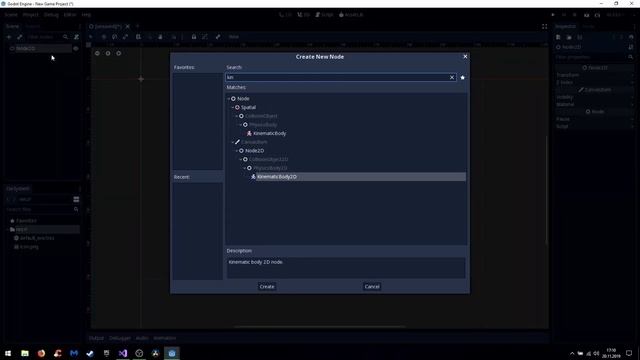Open the Scene menu
This screenshot has width=640, height=360.
pyautogui.click(x=11, y=15)
